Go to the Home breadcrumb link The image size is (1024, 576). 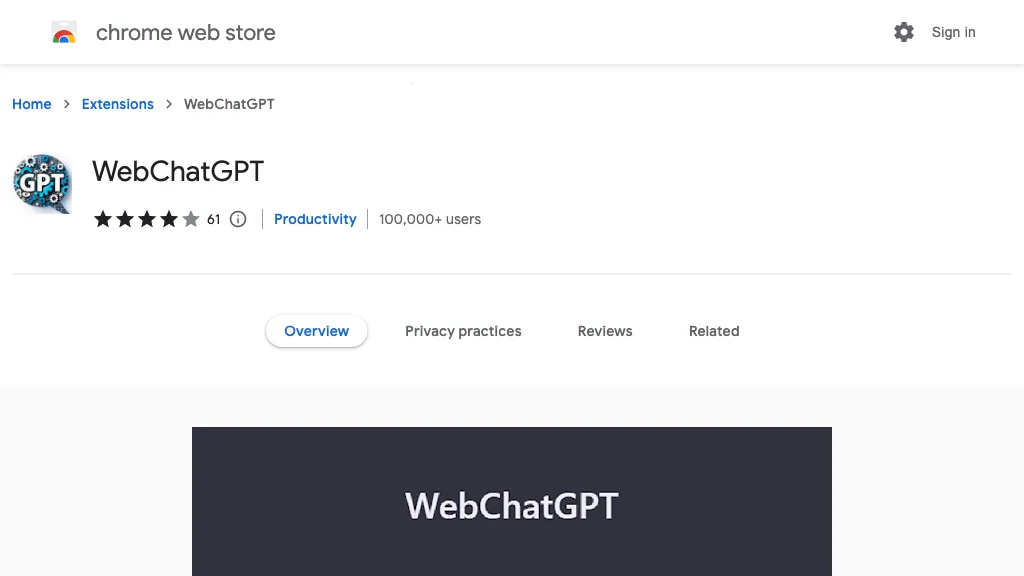[32, 104]
